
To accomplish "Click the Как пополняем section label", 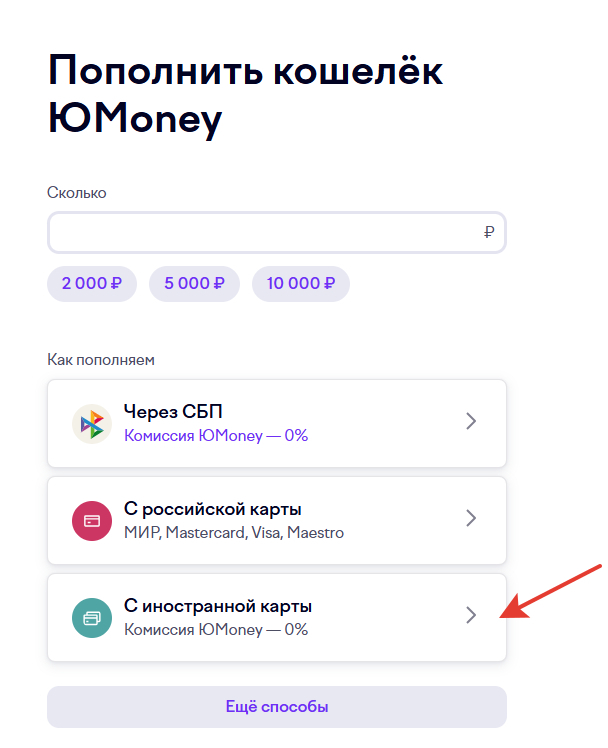I will coord(101,359).
